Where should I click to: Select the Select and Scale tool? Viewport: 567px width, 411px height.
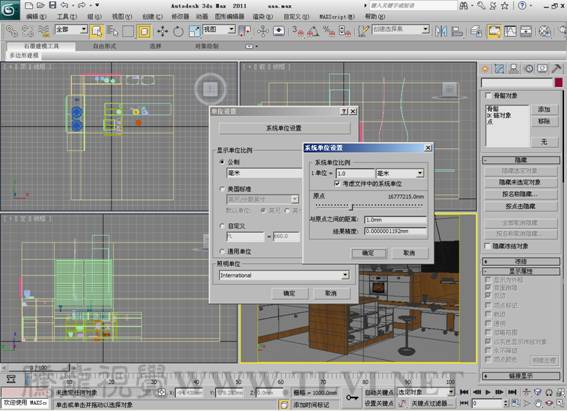(195, 31)
